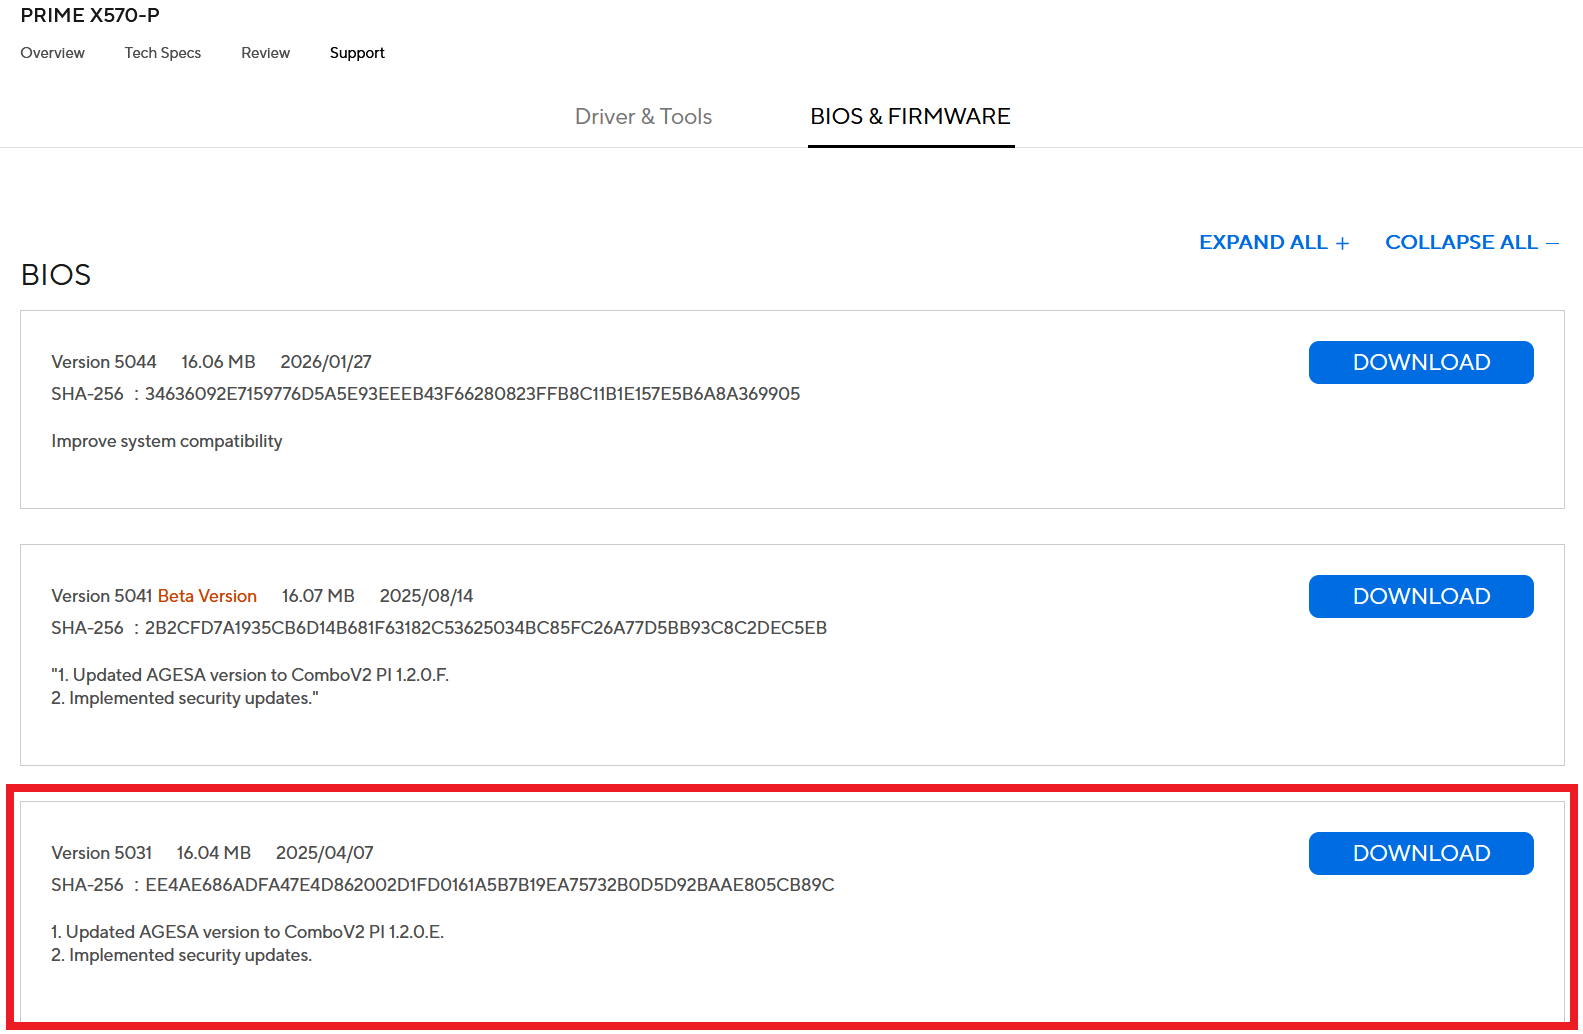Download BIOS Version 5041 Beta
This screenshot has height=1034, width=1583.
point(1421,596)
